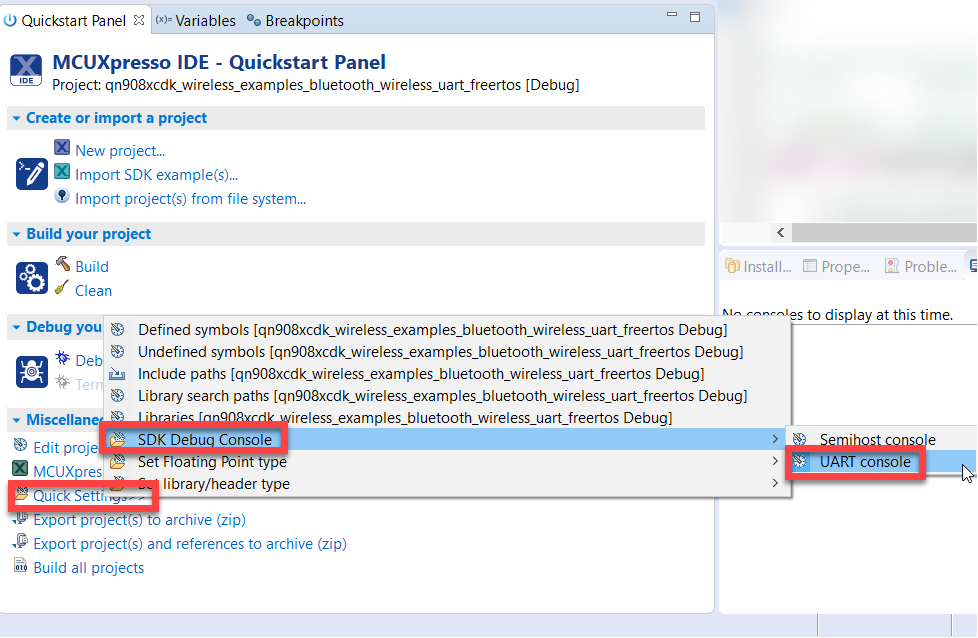This screenshot has height=638, width=978.
Task: Choose Library search paths from the menu
Action: point(448,395)
